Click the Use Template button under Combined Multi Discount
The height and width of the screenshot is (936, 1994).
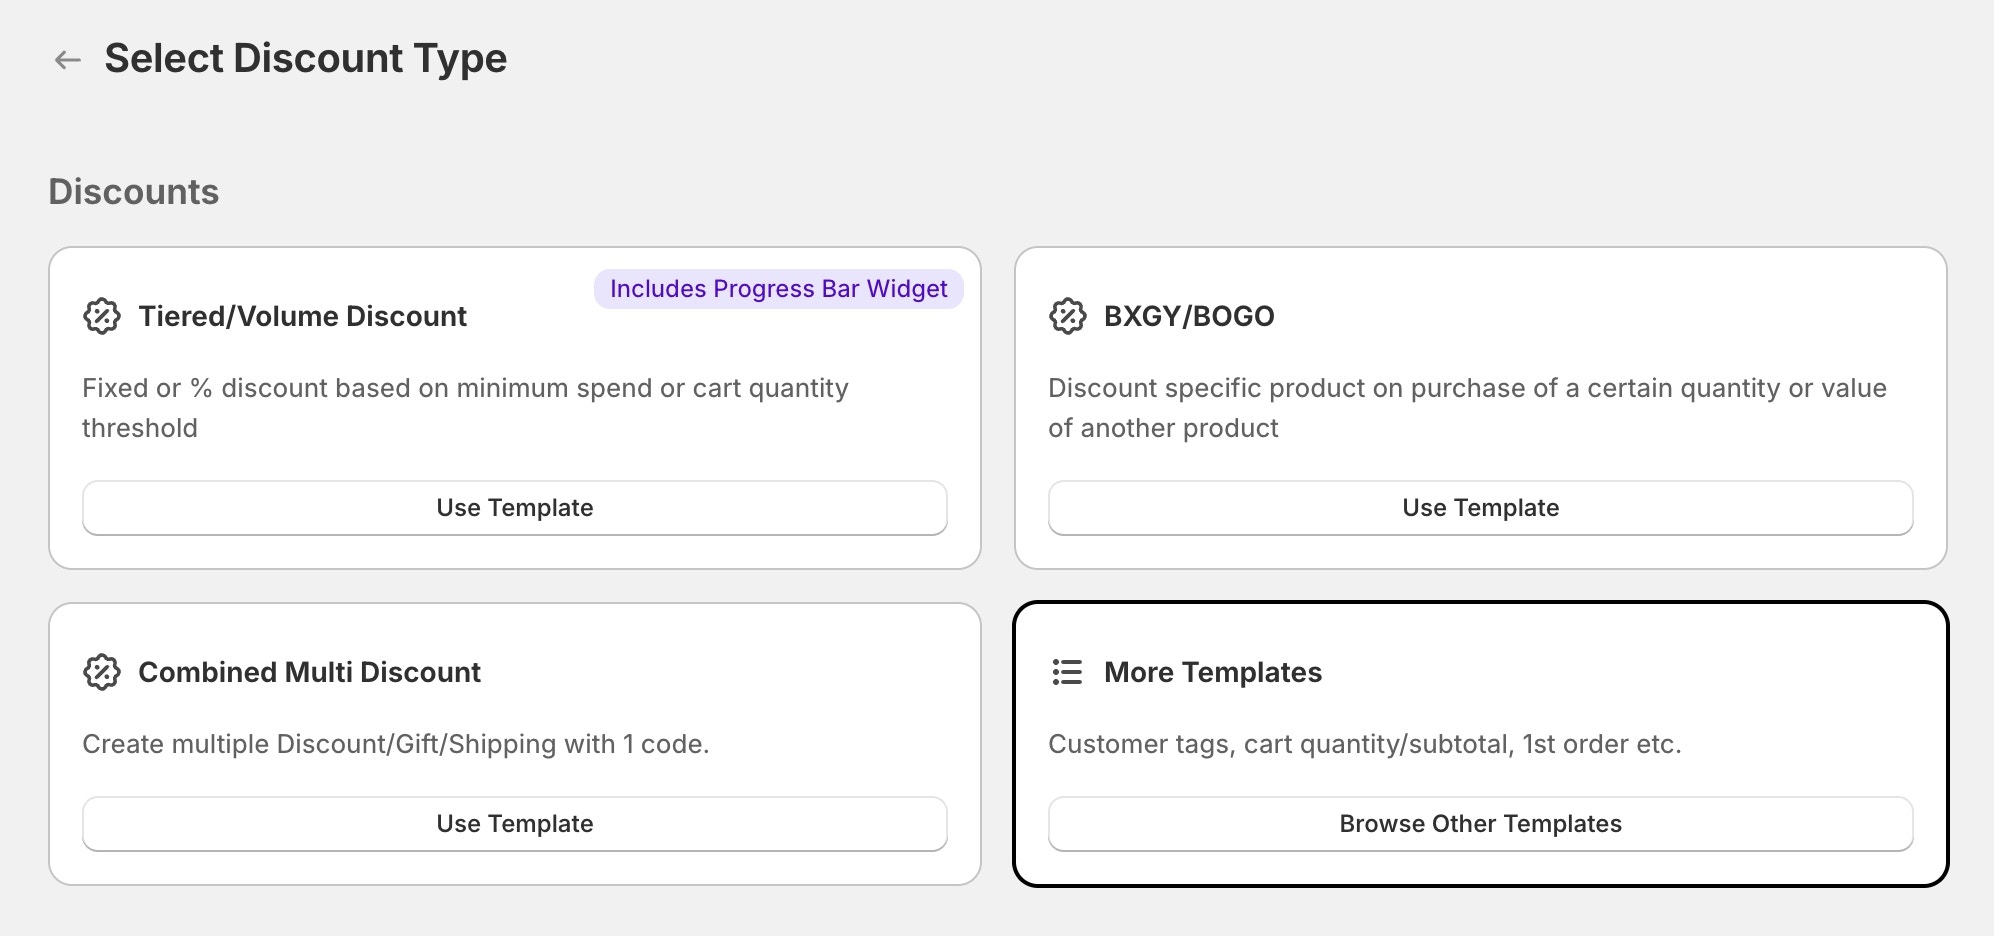[514, 823]
